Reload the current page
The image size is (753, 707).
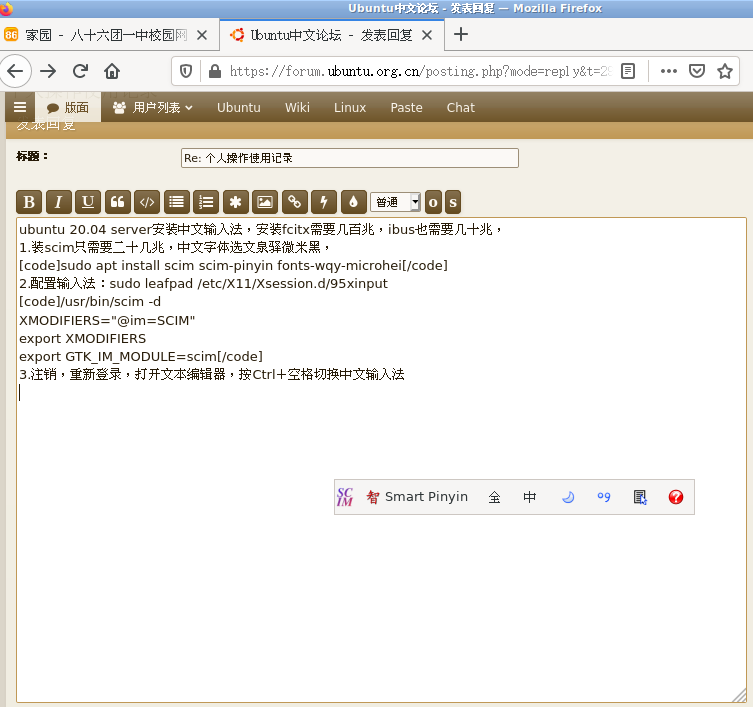click(x=80, y=72)
